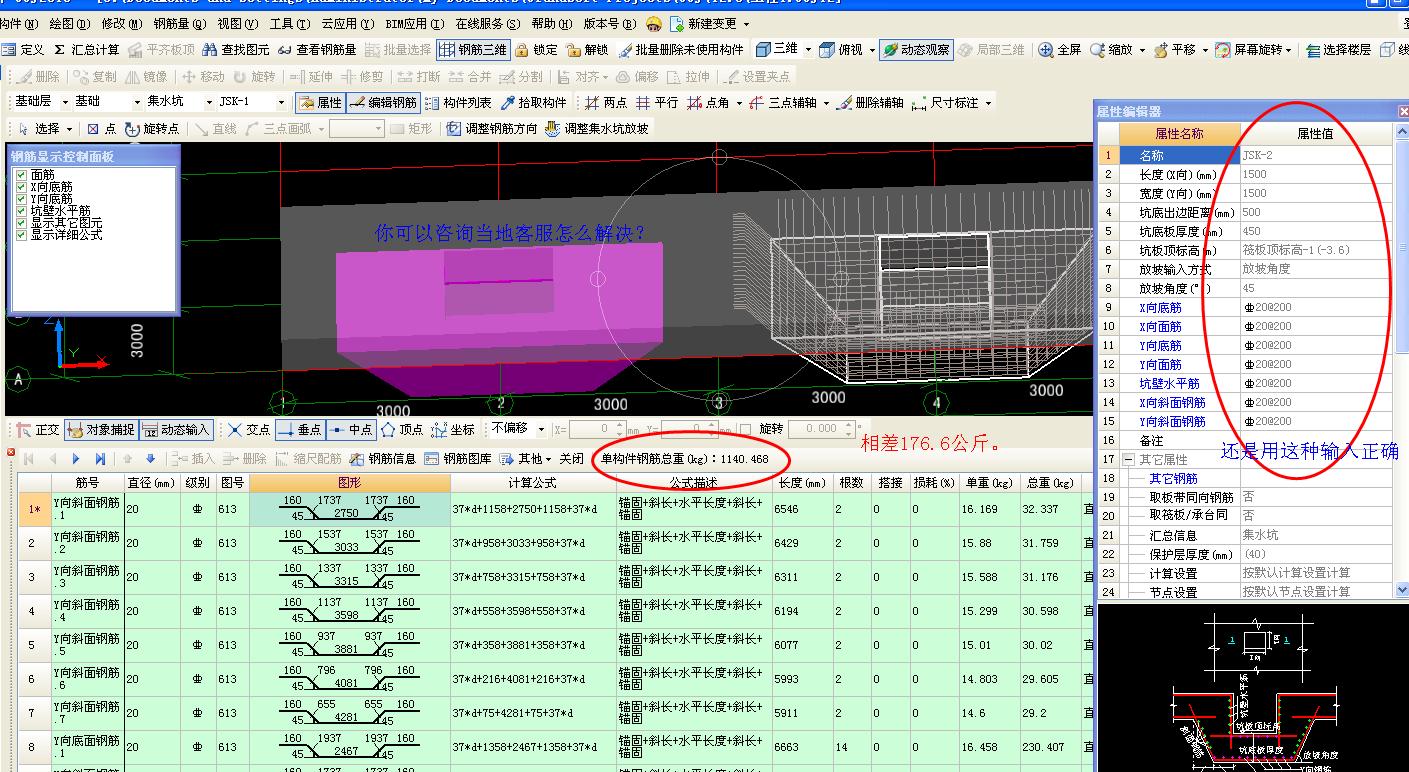Click the 图形 column header
This screenshot has width=1409, height=772.
(349, 483)
